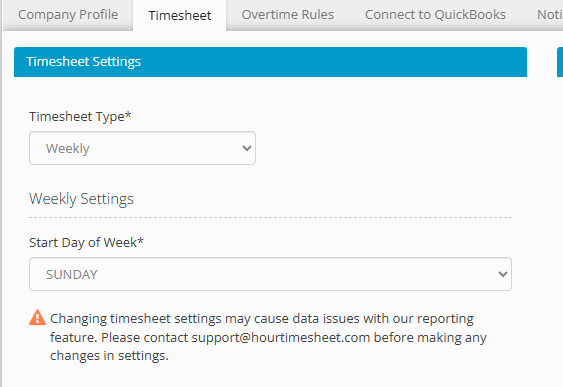Go to the Connect to QuickBooks tab
Screen dimensions: 563x387
pos(435,15)
